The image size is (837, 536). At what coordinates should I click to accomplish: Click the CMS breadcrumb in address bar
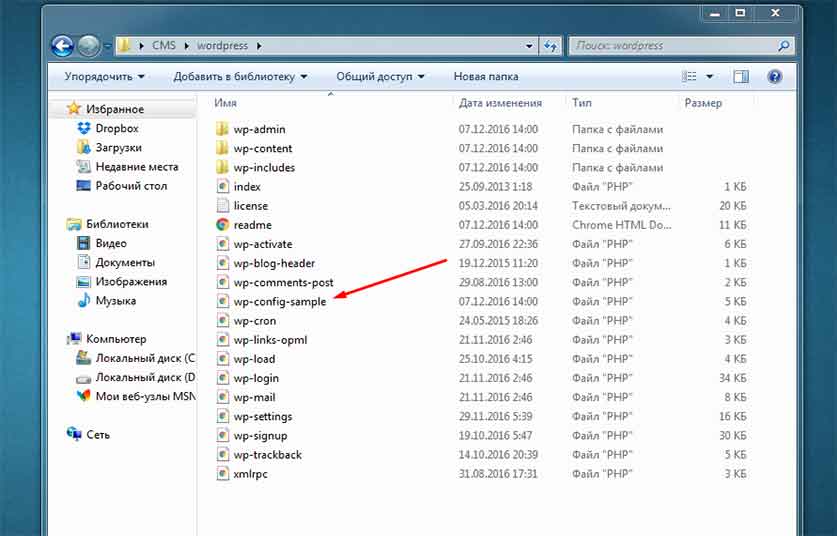(x=163, y=46)
